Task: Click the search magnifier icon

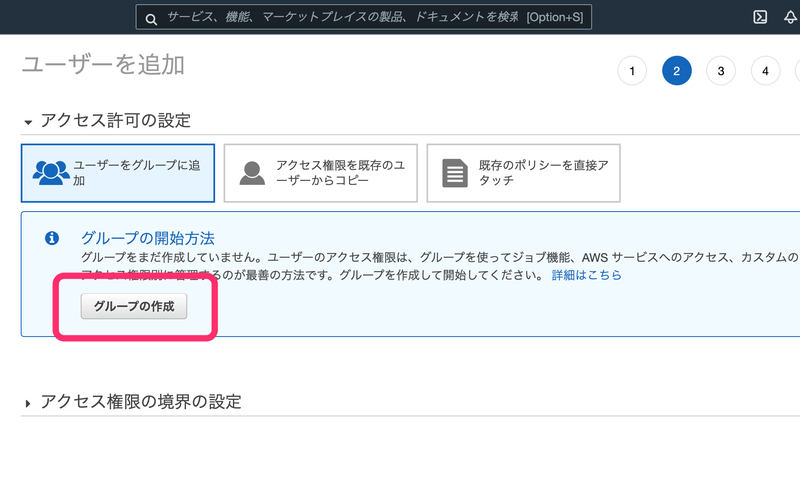Action: [151, 19]
